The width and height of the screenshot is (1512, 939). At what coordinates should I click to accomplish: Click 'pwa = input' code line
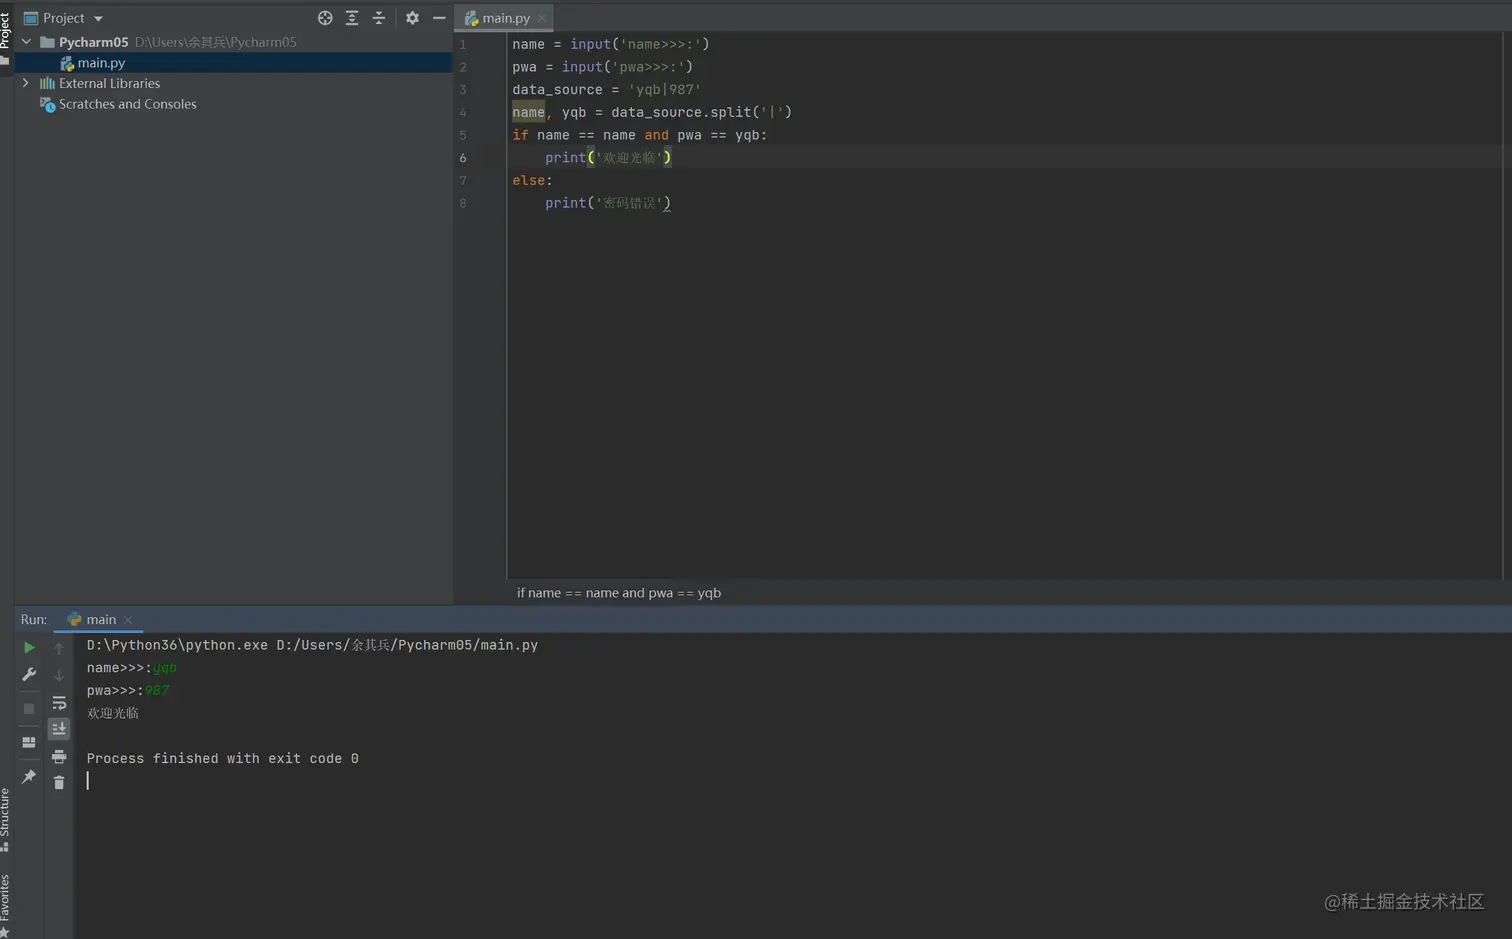602,67
